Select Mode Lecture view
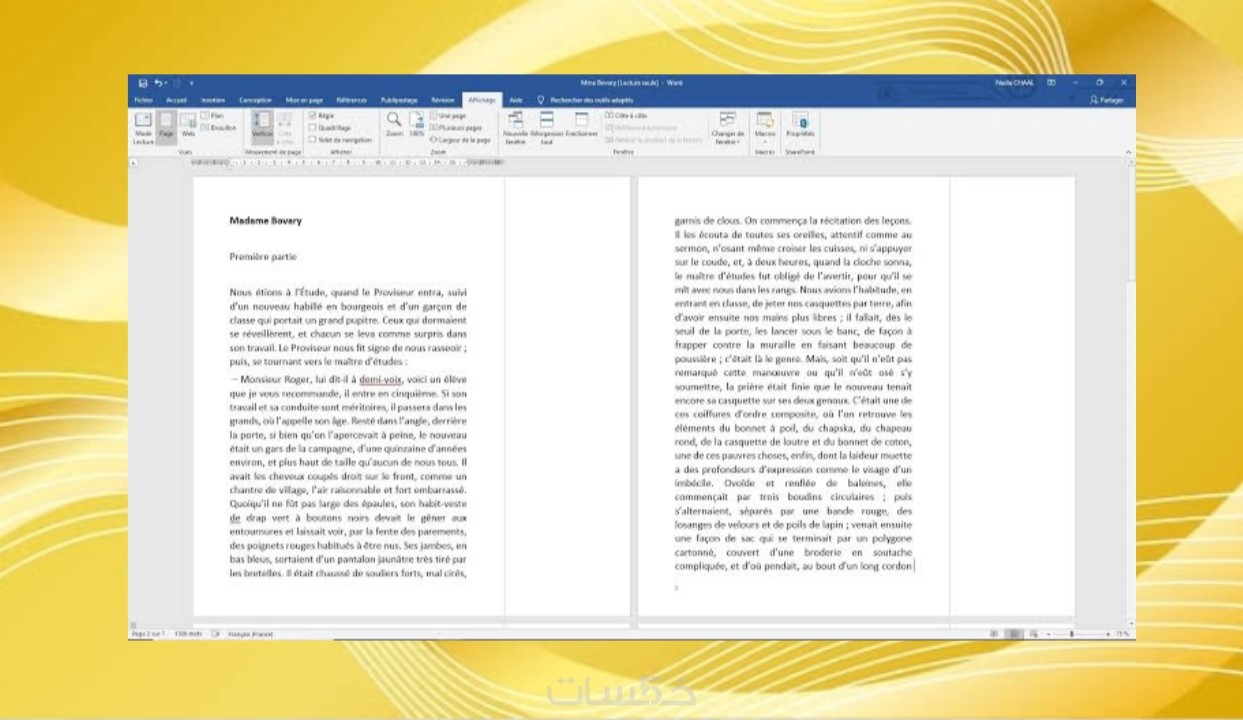 coord(144,128)
